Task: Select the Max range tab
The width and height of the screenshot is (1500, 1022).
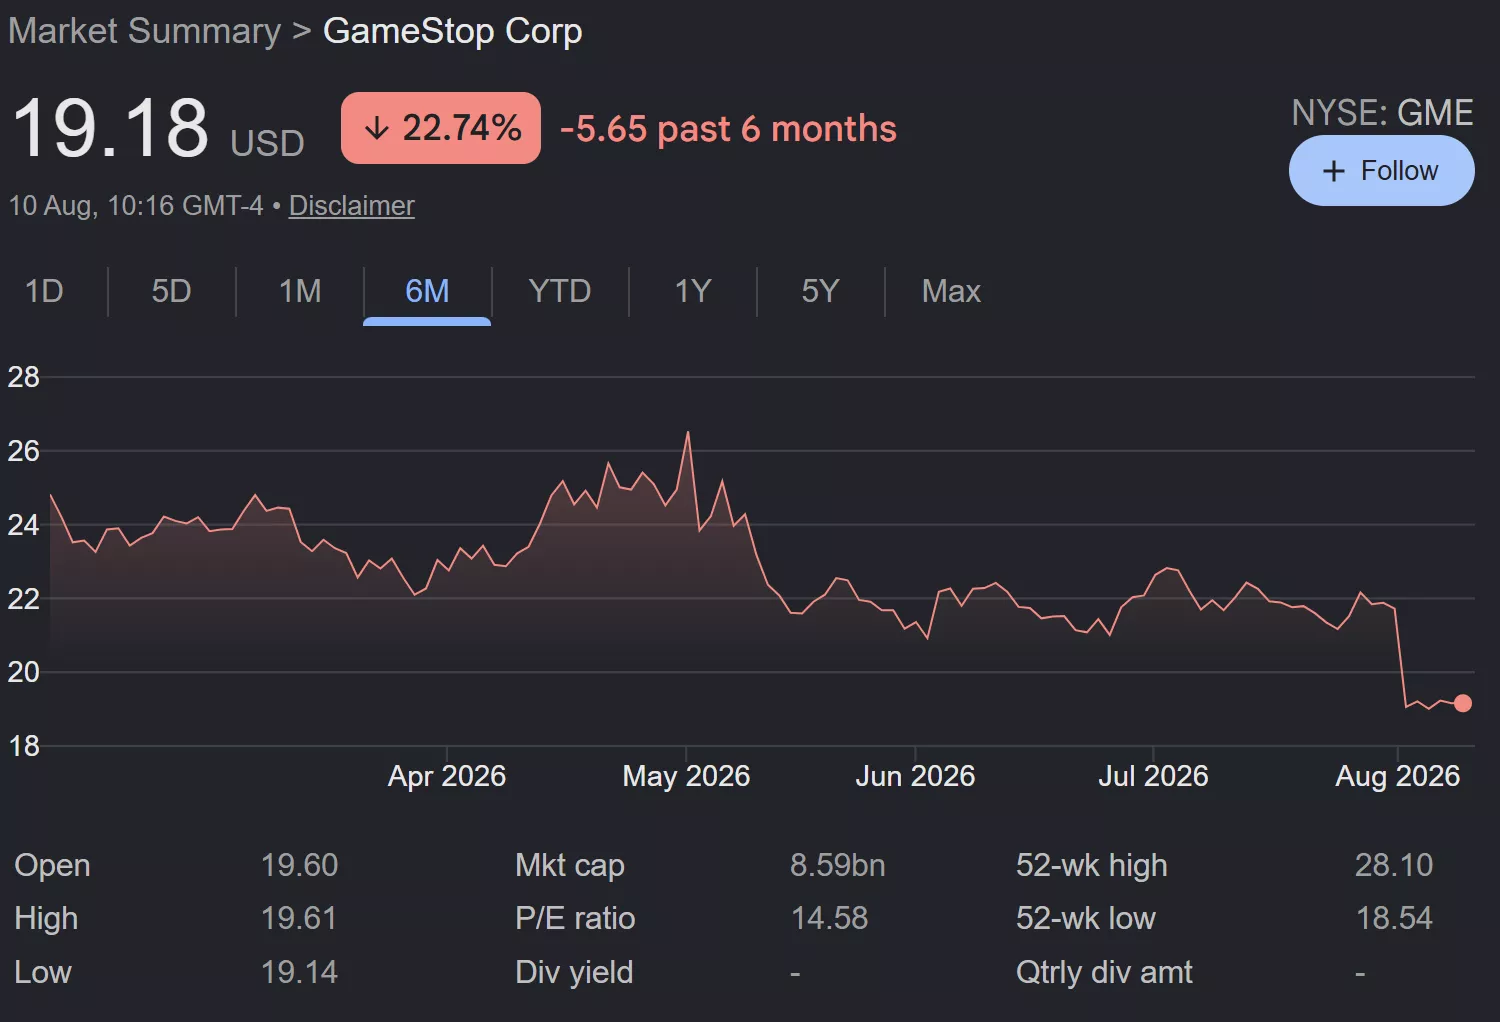Action: coord(951,291)
